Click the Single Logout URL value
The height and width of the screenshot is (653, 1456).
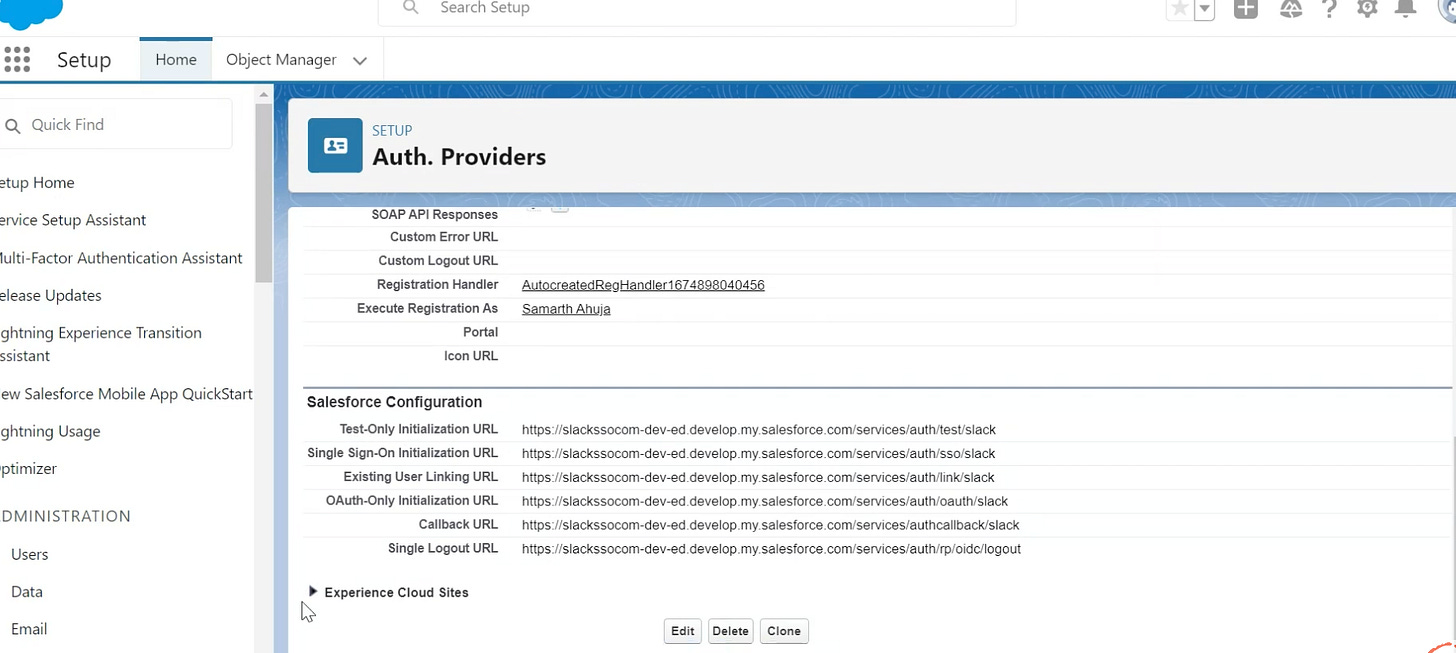pyautogui.click(x=771, y=549)
